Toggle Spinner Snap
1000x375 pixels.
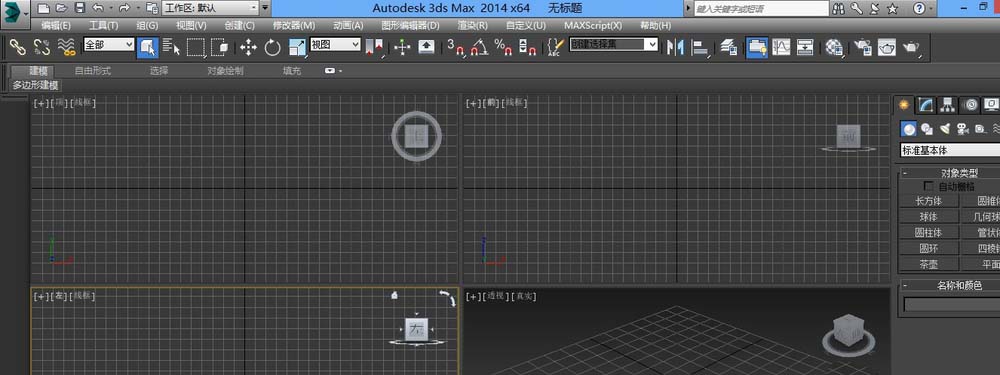tap(527, 47)
